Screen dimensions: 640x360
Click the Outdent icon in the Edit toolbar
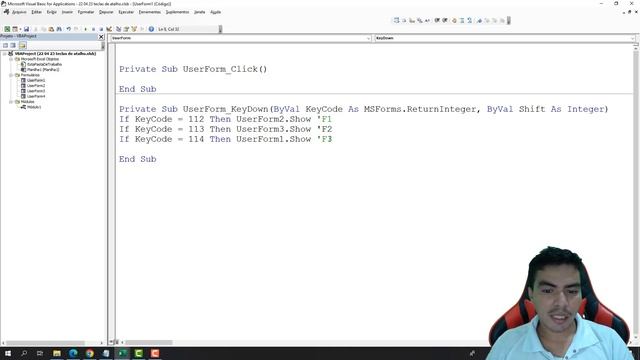(x=445, y=20)
